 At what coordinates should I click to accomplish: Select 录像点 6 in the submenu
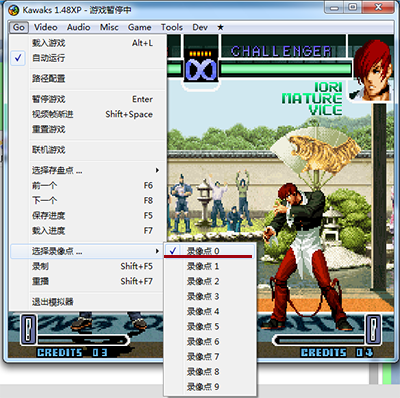click(210, 341)
